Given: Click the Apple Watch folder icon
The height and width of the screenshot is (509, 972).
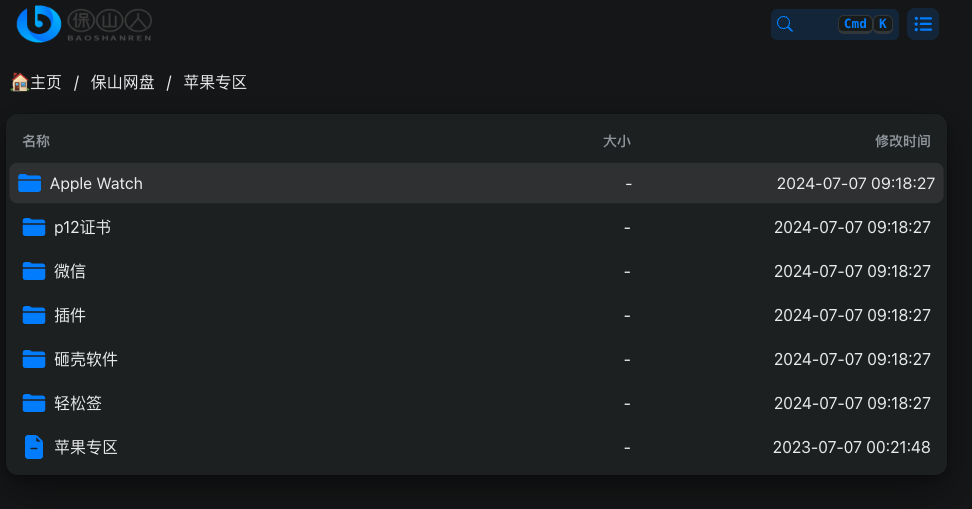Looking at the screenshot, I should pyautogui.click(x=29, y=184).
